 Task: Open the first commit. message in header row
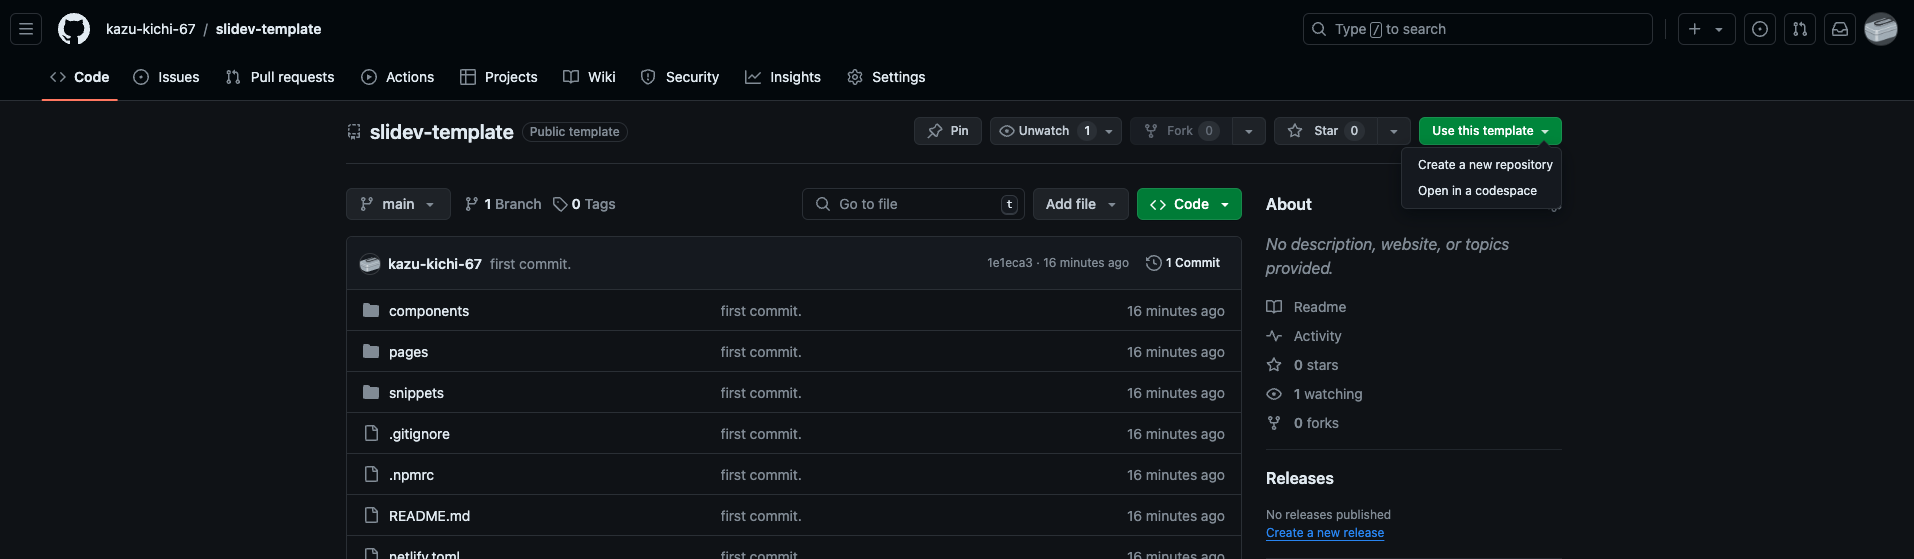coord(530,264)
